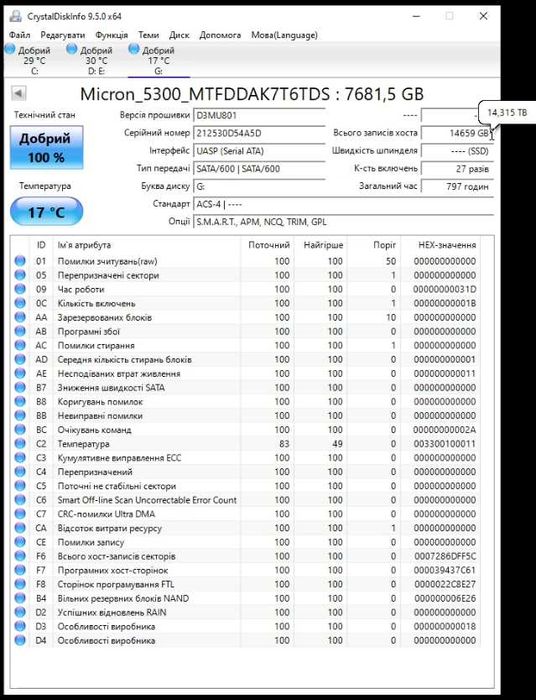
Task: Click status icon of attribute C4
Action: coord(20,472)
